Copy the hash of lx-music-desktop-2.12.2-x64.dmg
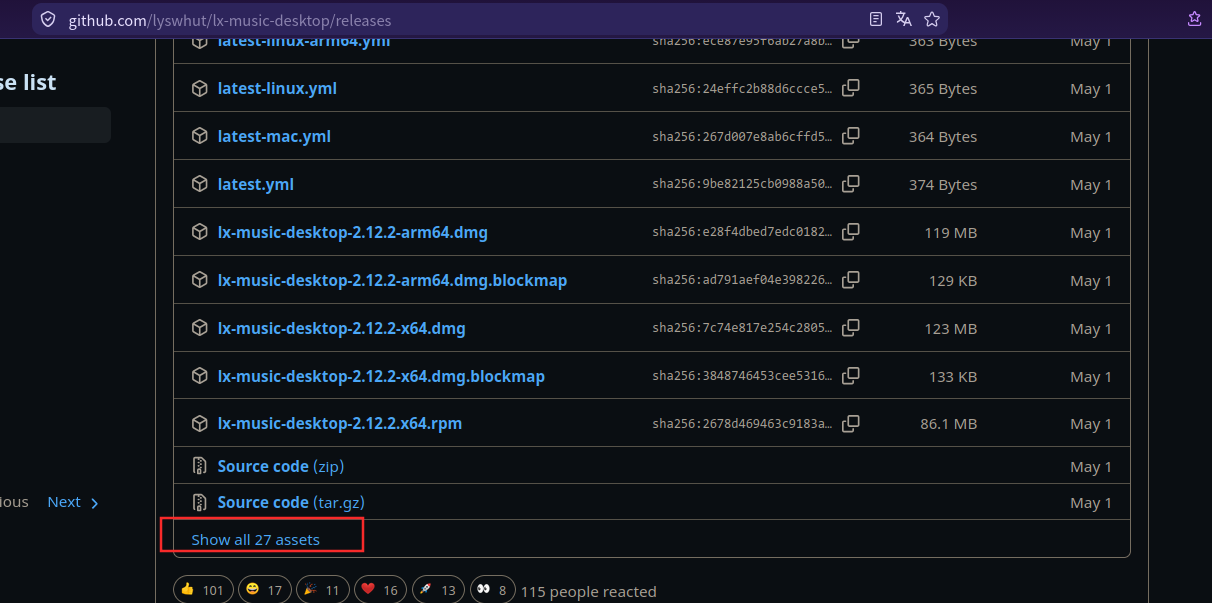 (x=851, y=328)
